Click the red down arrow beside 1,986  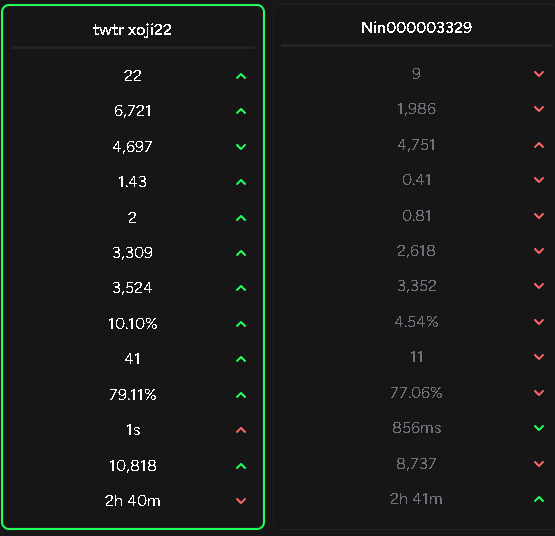pos(539,109)
